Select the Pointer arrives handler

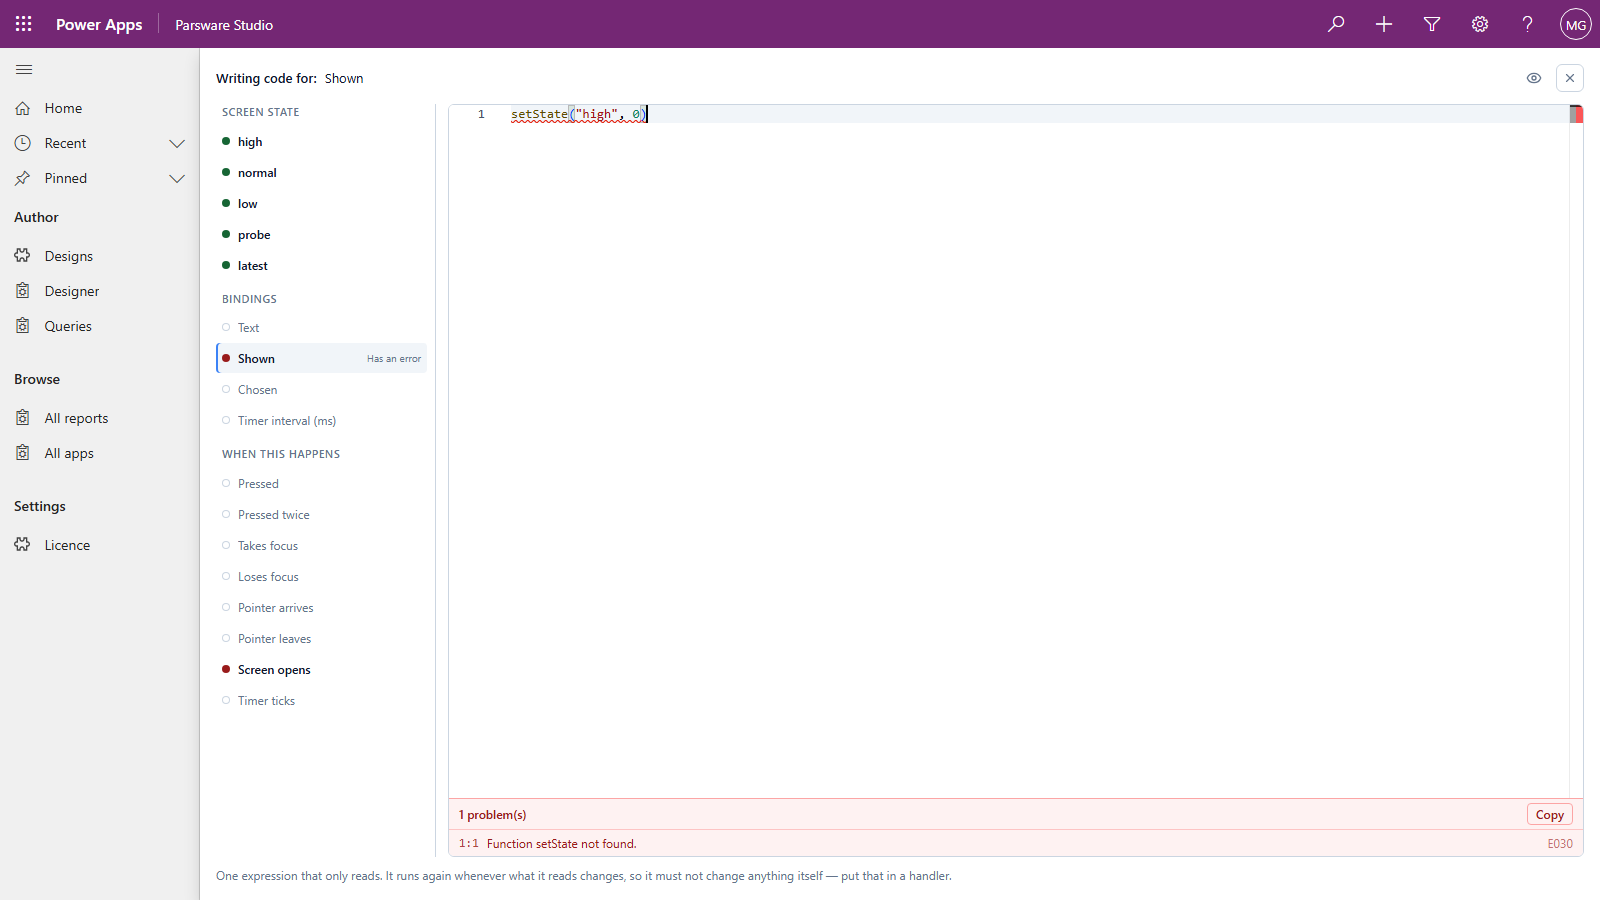321,608
